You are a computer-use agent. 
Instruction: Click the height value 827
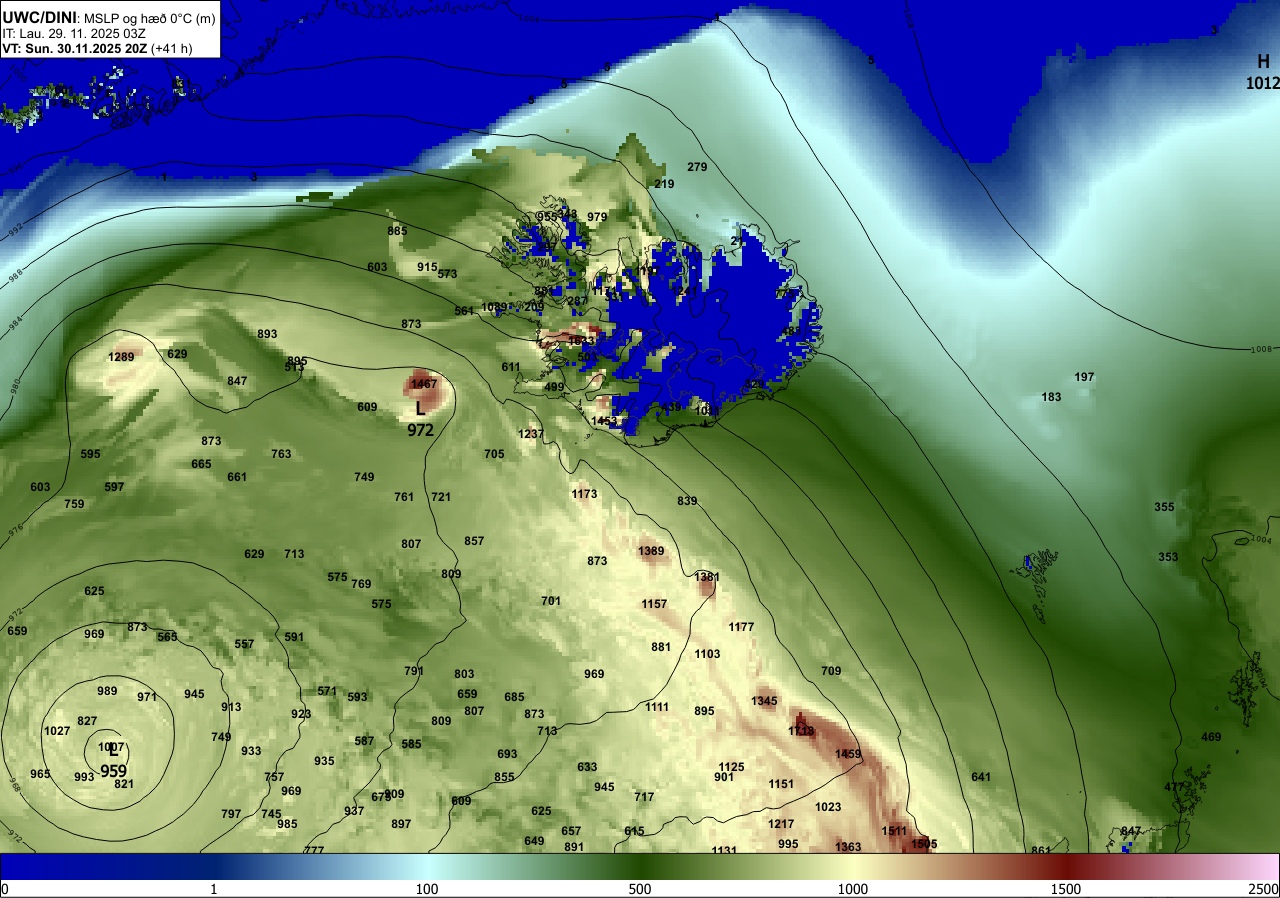pyautogui.click(x=87, y=721)
